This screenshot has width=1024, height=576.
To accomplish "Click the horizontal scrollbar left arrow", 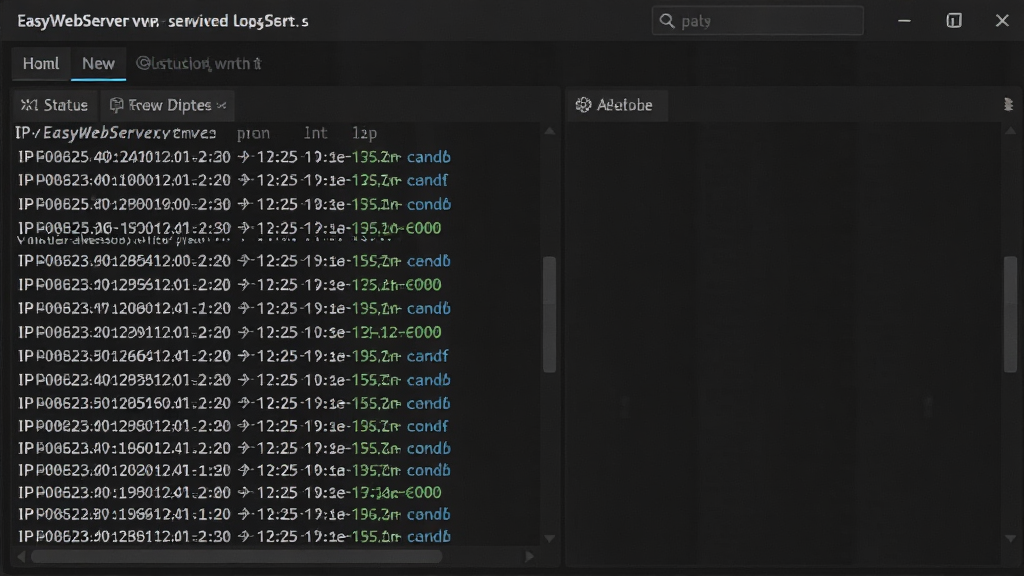I will pyautogui.click(x=22, y=556).
